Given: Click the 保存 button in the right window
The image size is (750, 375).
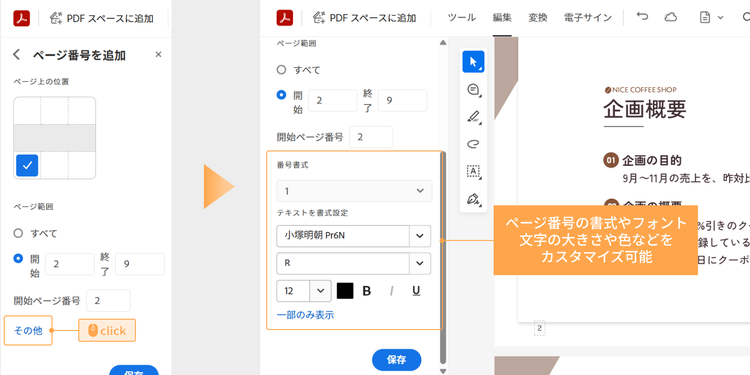Looking at the screenshot, I should click(397, 360).
